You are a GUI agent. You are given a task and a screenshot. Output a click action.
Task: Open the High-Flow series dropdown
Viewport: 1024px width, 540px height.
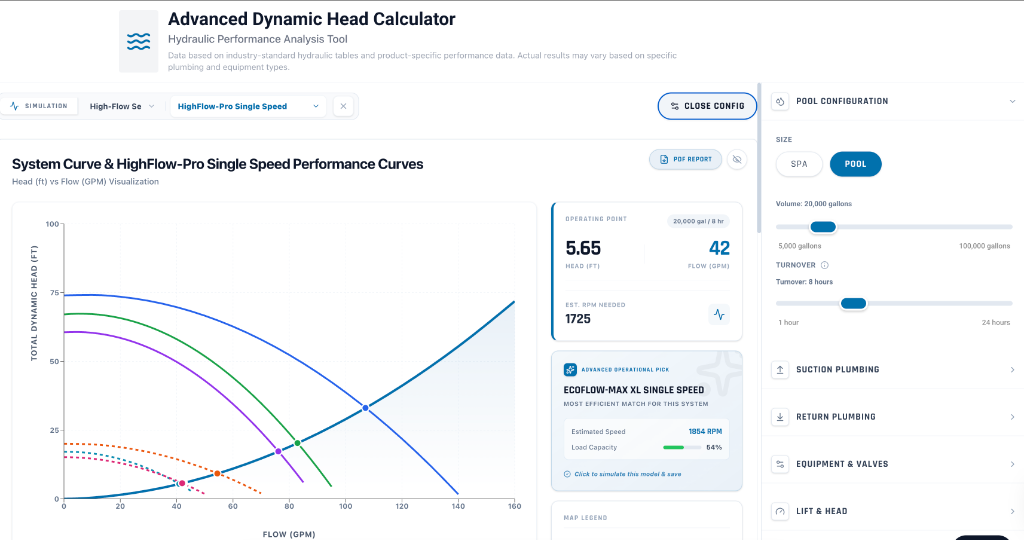pos(121,106)
